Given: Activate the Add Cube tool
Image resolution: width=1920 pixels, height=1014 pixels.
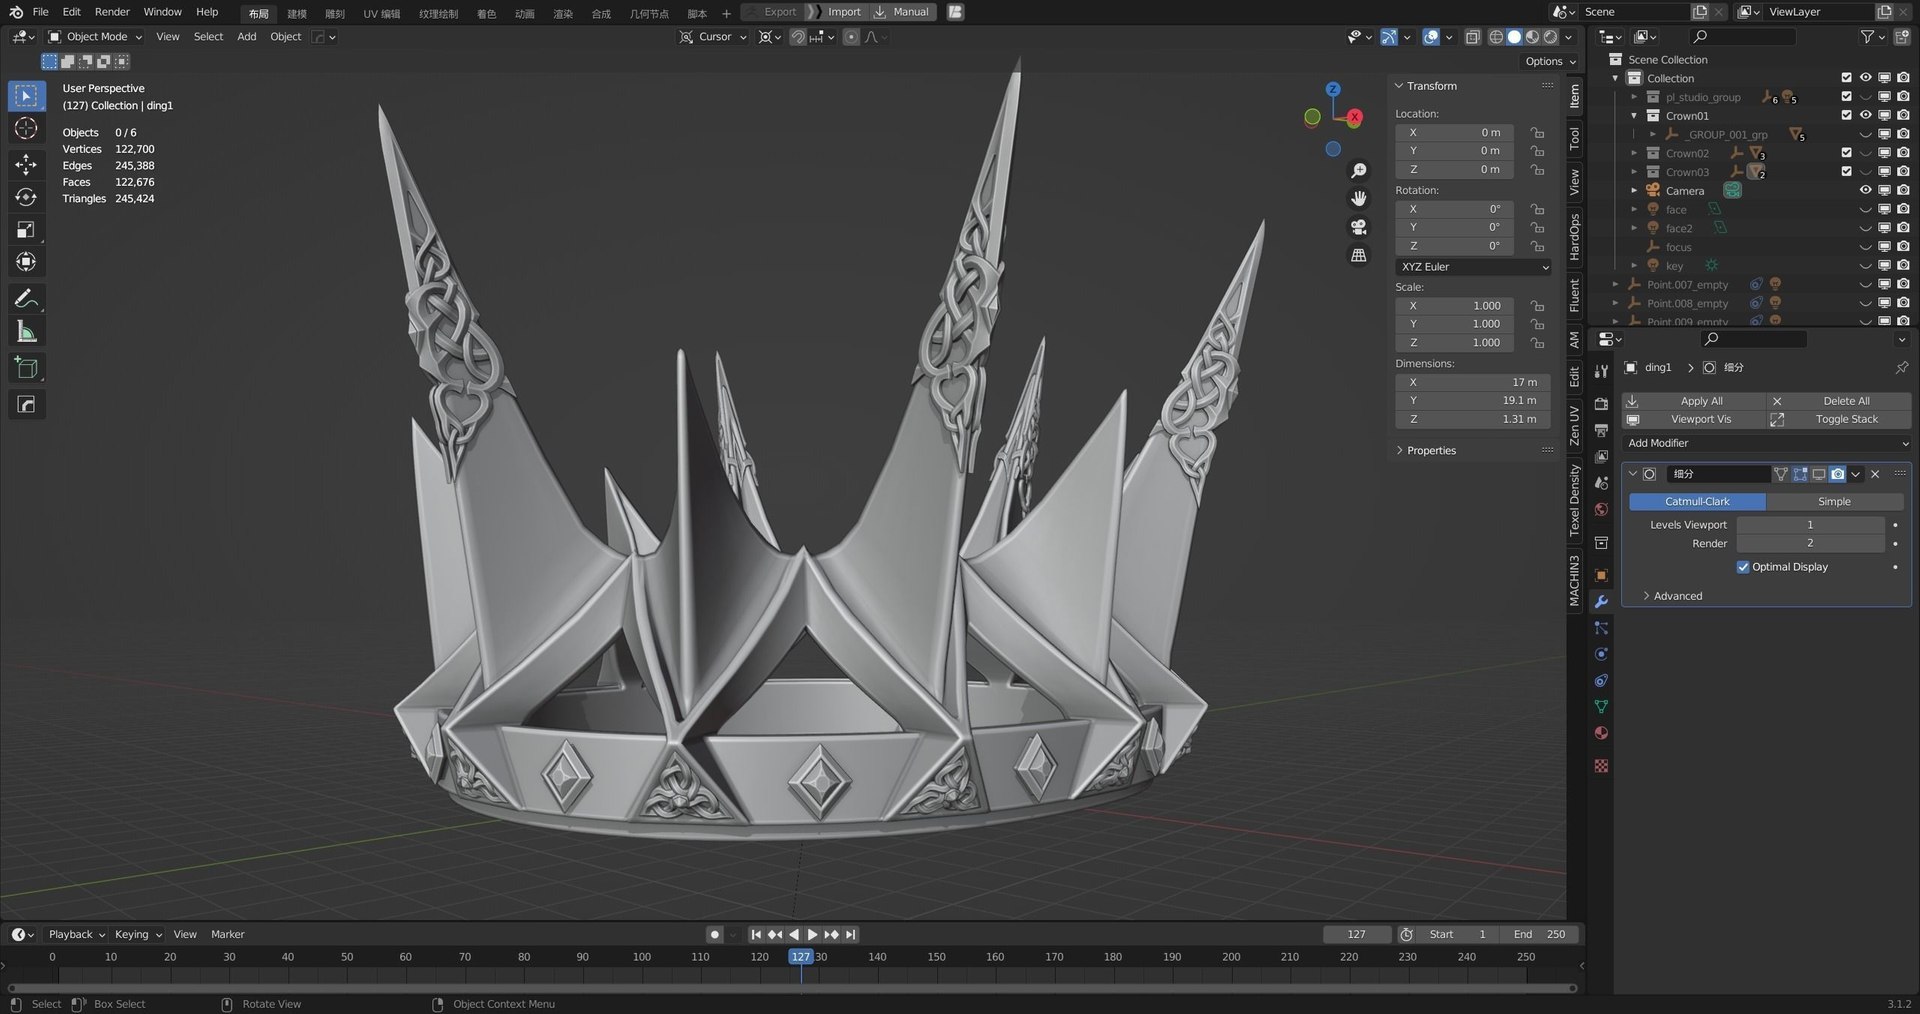Looking at the screenshot, I should click(27, 368).
